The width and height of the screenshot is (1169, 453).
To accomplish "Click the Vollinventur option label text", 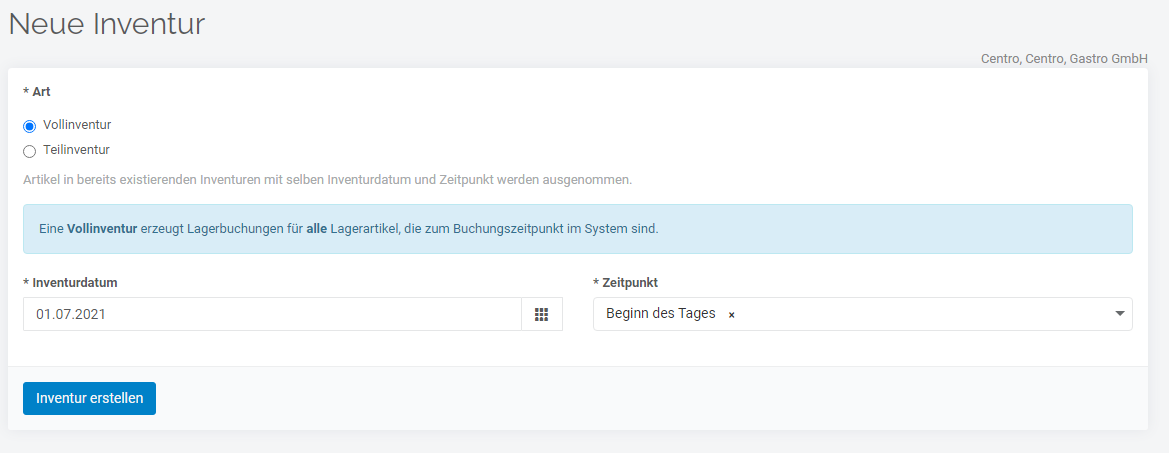I will point(77,125).
